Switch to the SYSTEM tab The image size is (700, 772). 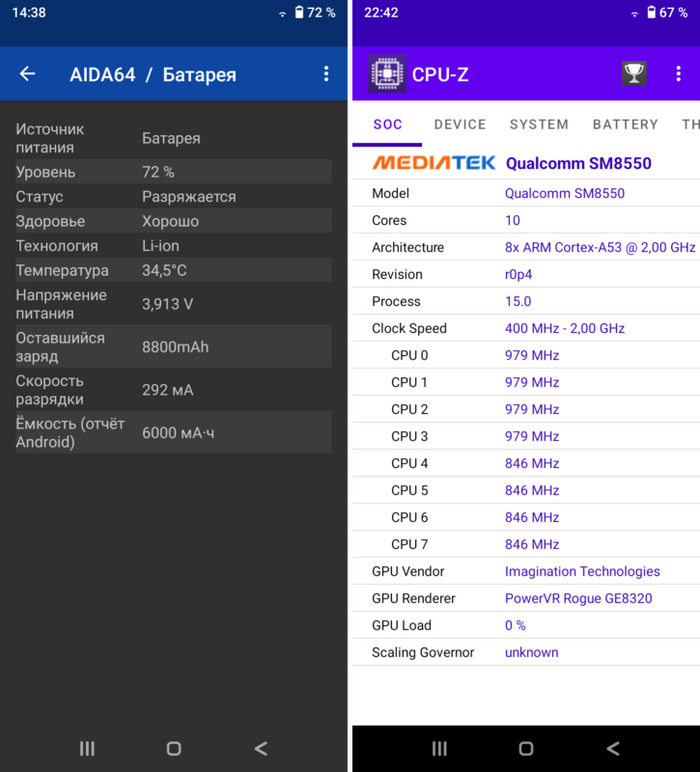pyautogui.click(x=539, y=124)
